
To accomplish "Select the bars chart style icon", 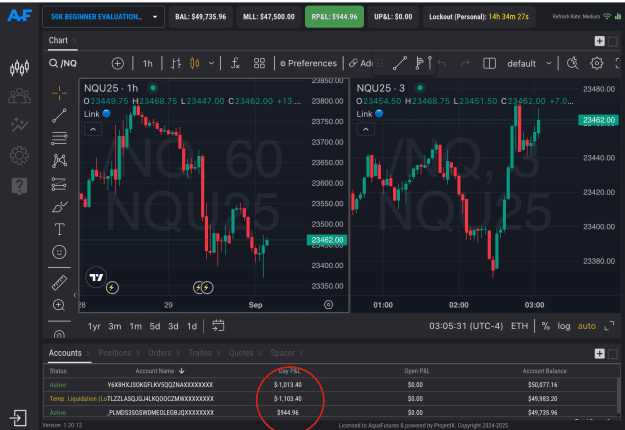I will pos(176,63).
